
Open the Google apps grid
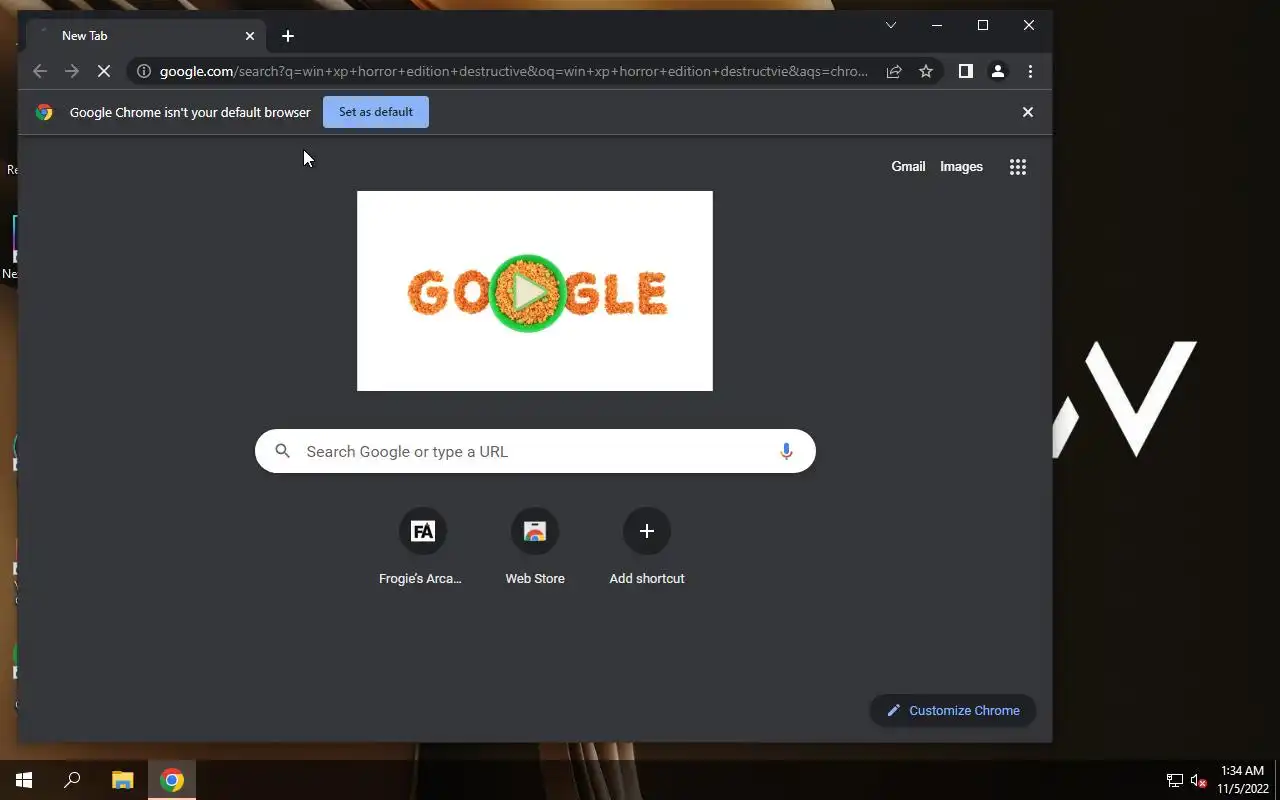1018,167
